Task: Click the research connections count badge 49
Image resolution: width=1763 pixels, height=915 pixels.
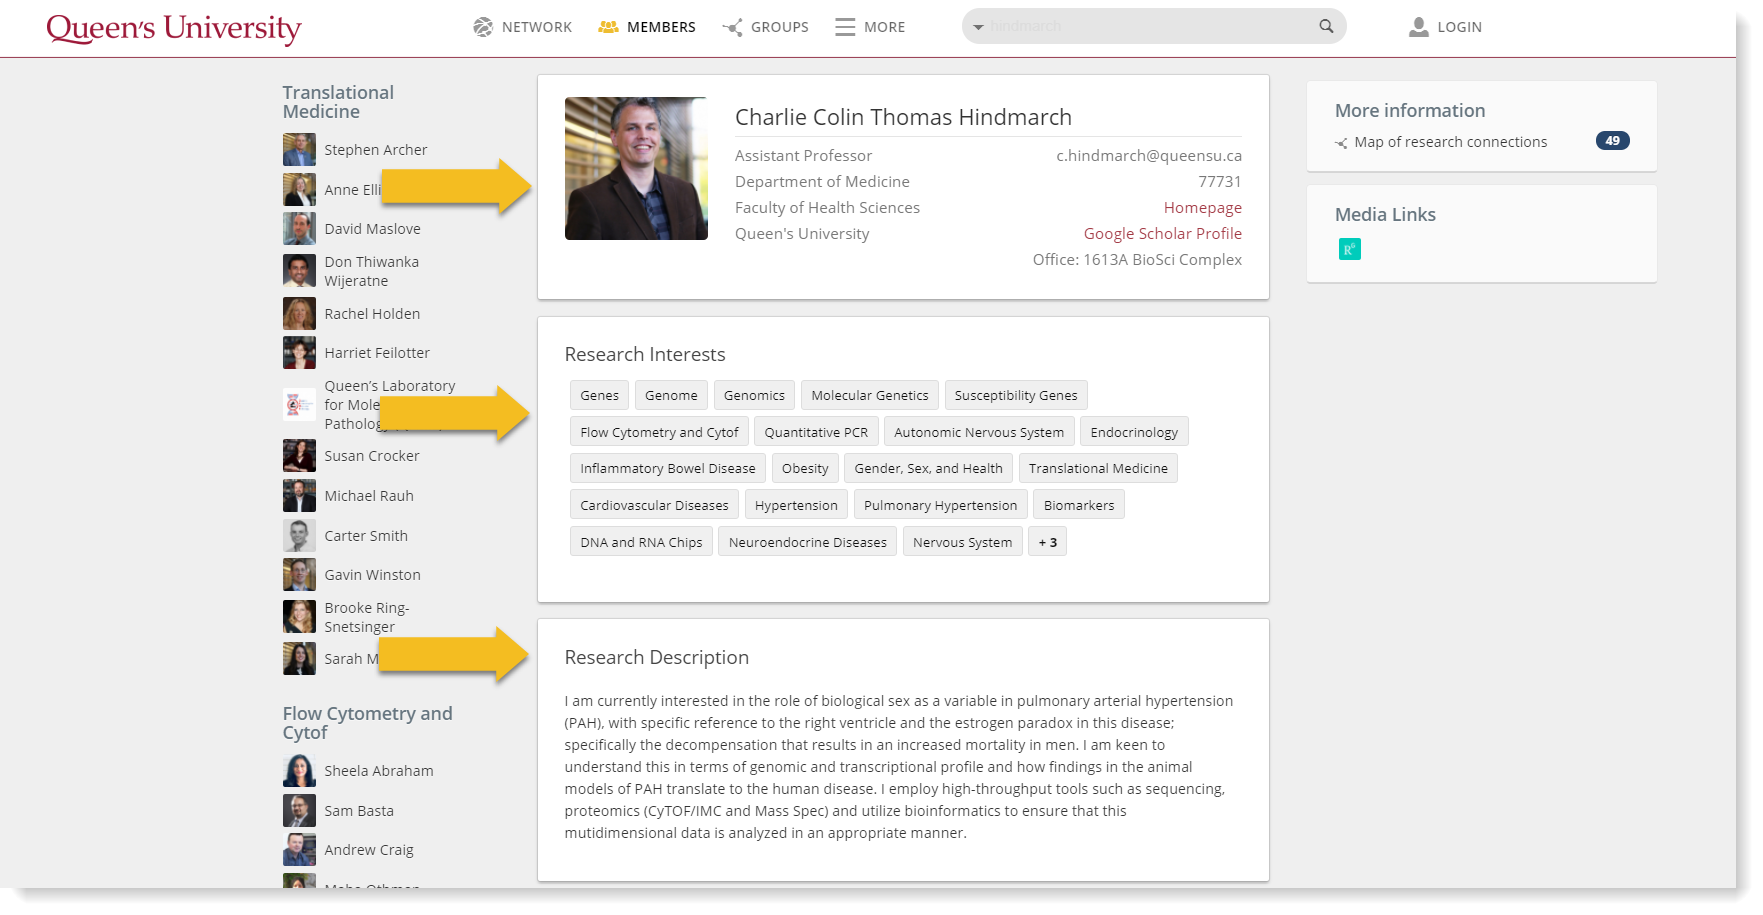Action: pyautogui.click(x=1612, y=141)
